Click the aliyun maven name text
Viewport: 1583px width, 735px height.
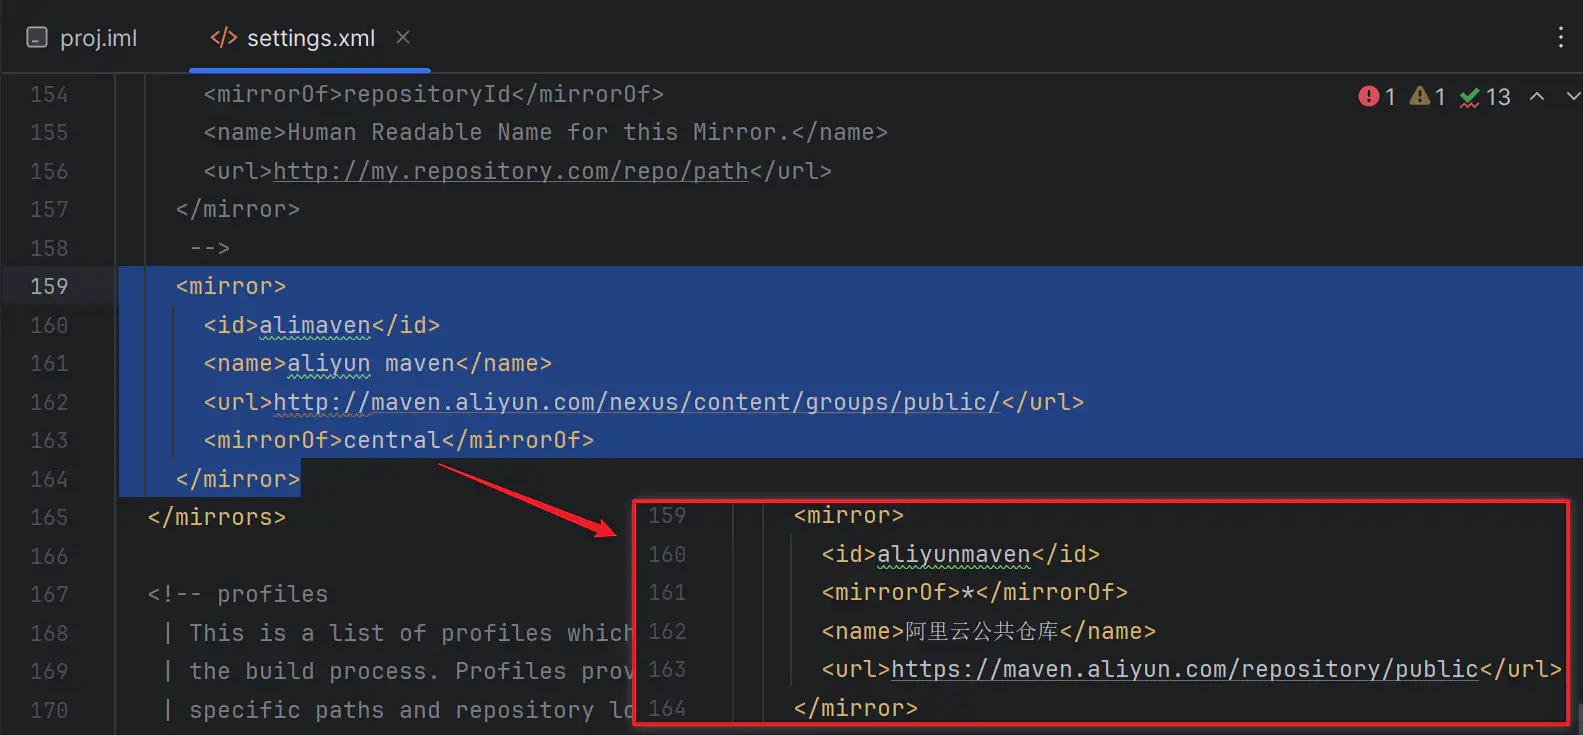point(371,364)
